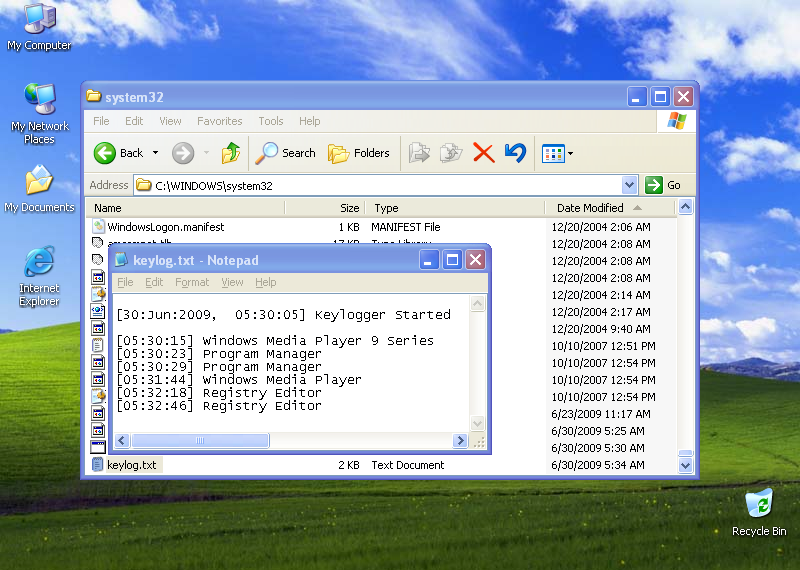Select the WindowsLogon.manifest file

166,227
